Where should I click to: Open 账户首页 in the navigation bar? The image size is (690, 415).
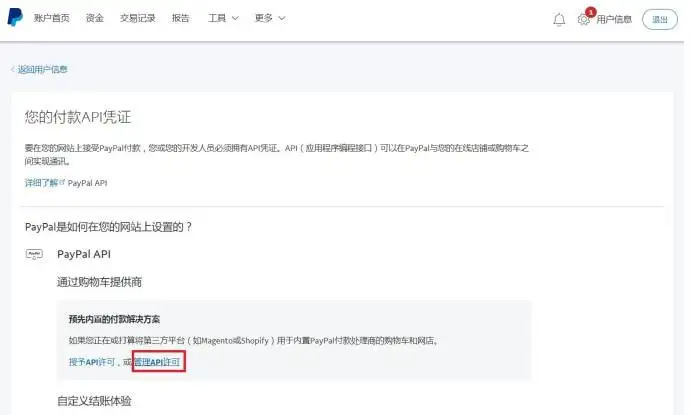[51, 18]
